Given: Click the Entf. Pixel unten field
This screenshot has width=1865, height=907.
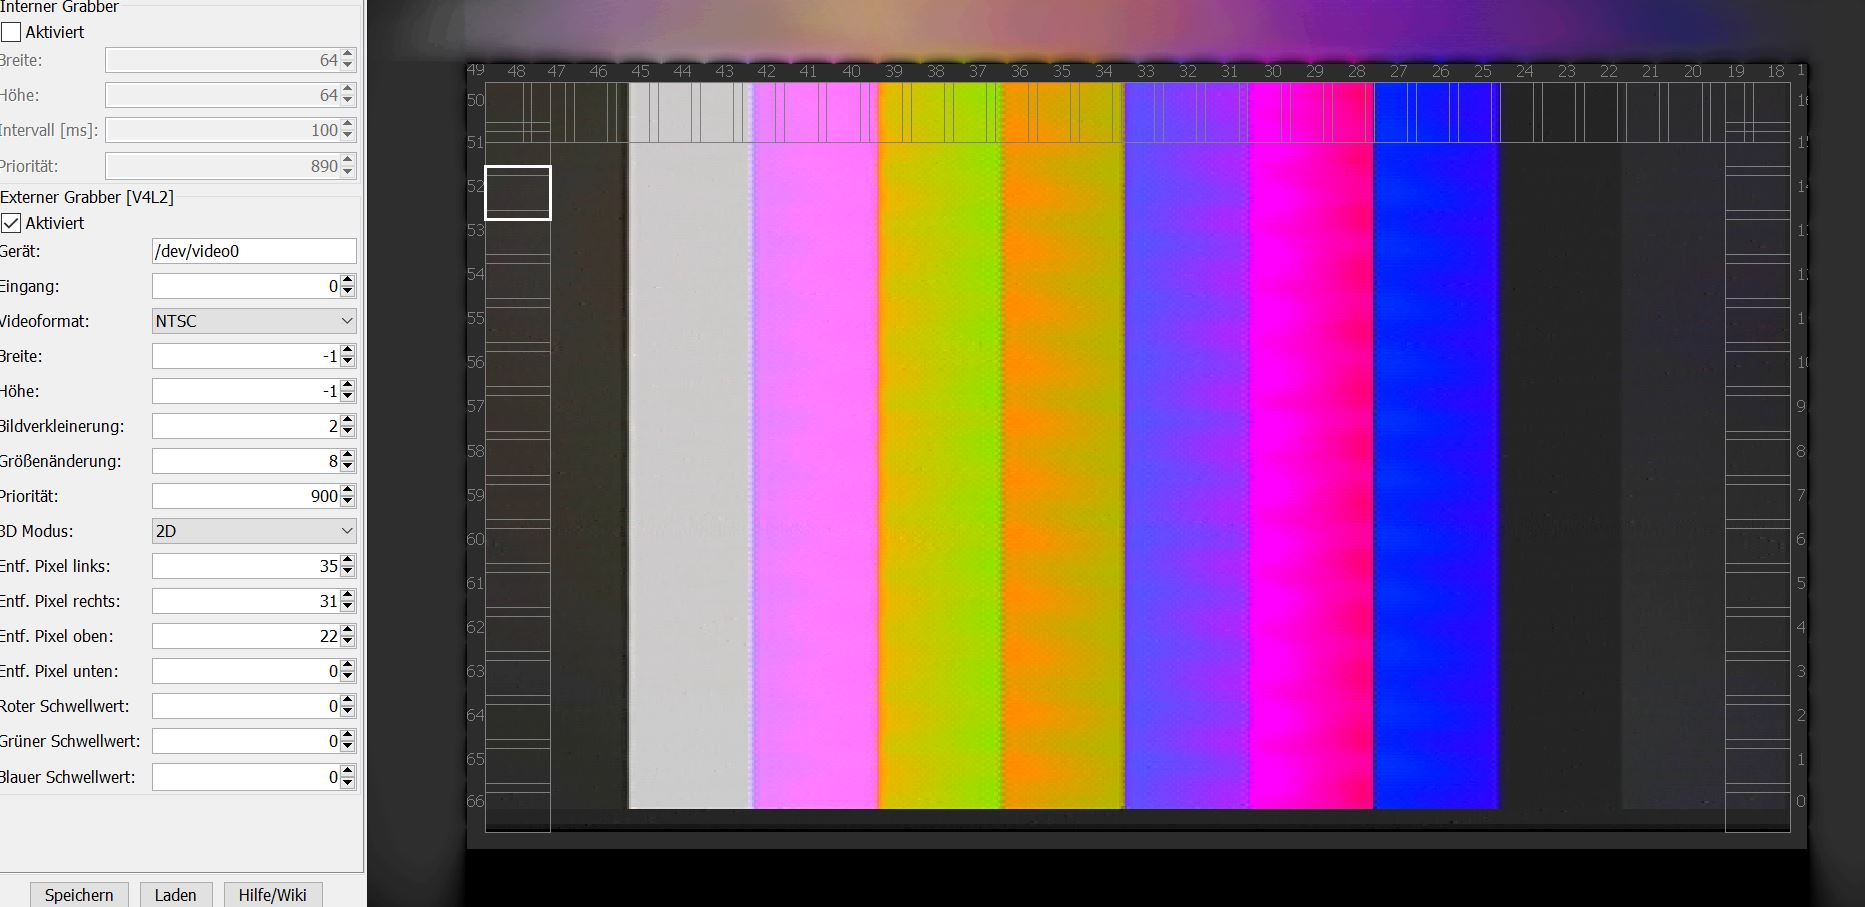Looking at the screenshot, I should point(246,671).
